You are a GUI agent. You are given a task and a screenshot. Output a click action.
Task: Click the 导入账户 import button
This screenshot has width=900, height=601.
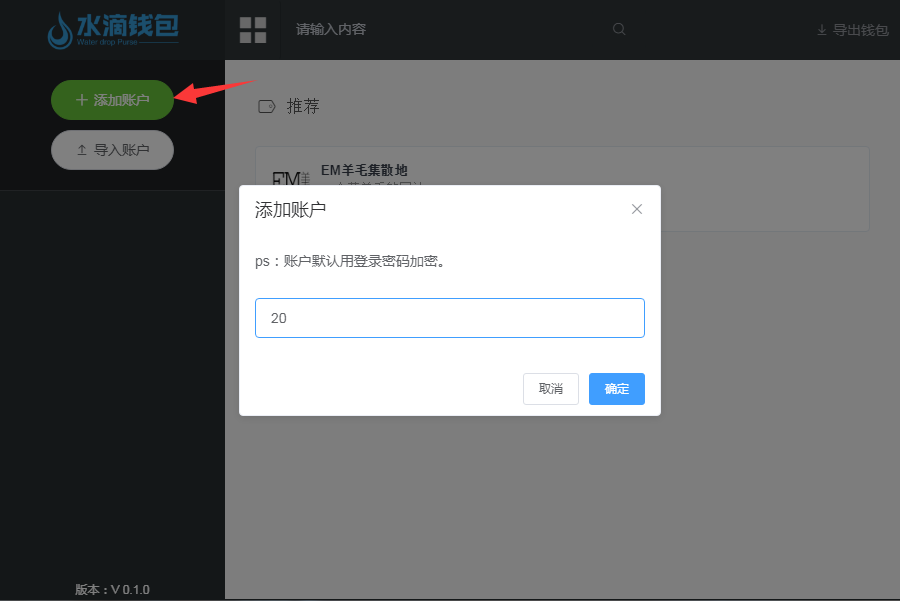(112, 150)
